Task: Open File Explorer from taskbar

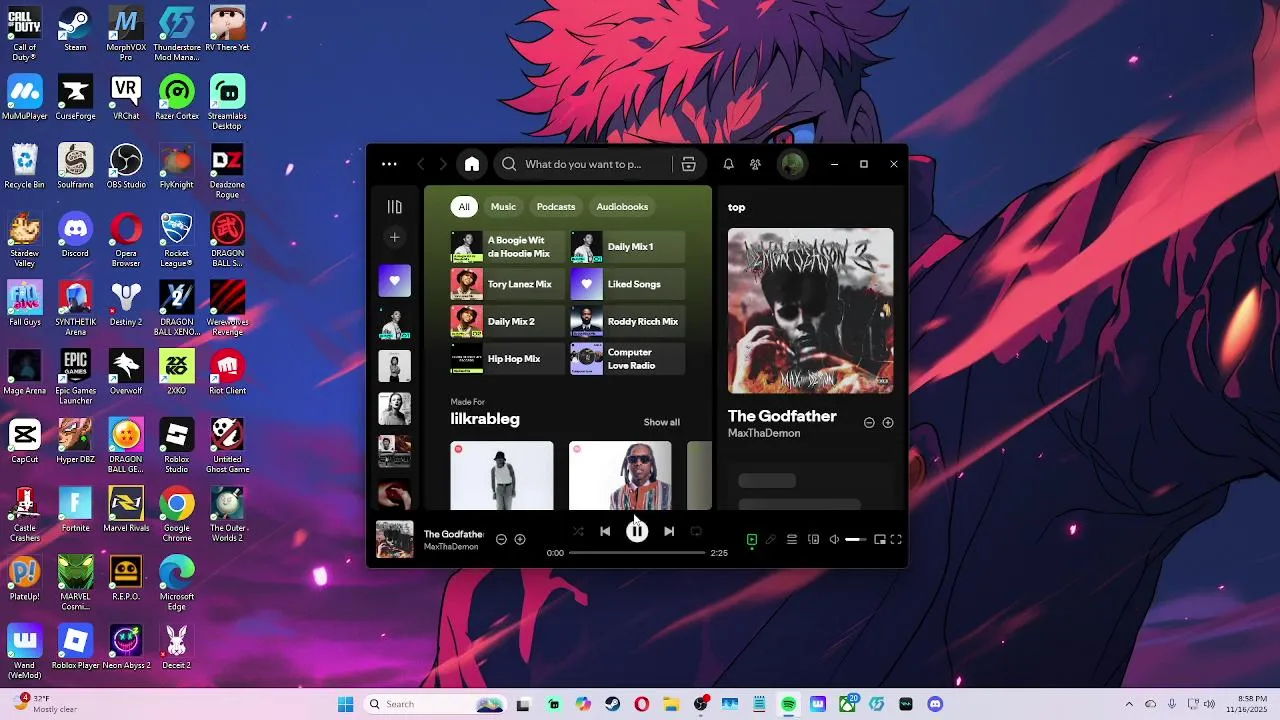Action: pos(671,704)
